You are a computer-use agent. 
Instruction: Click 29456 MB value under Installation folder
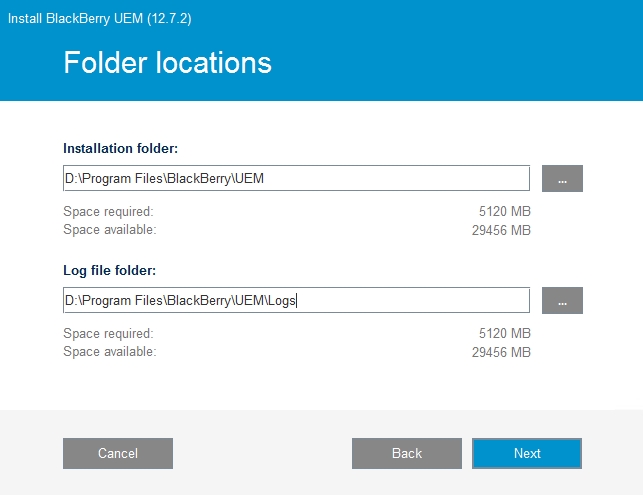point(501,230)
